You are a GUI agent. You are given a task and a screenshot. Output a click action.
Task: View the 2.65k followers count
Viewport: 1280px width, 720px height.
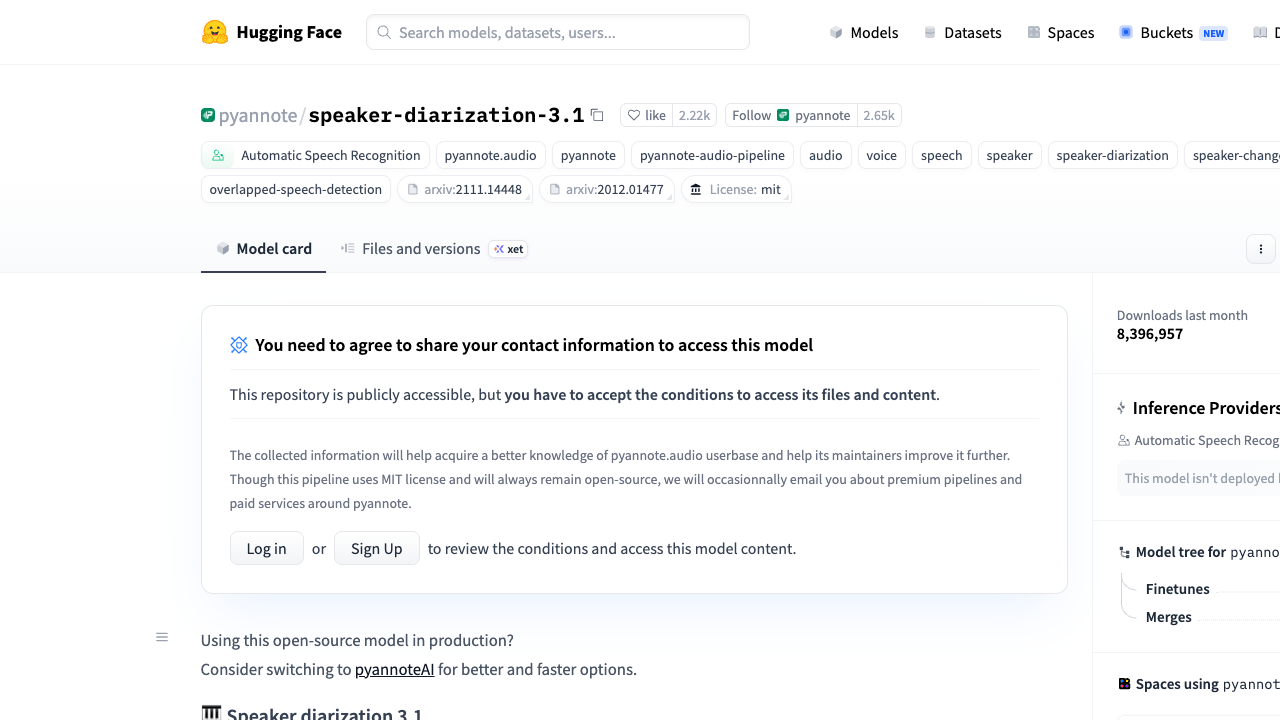tap(879, 115)
